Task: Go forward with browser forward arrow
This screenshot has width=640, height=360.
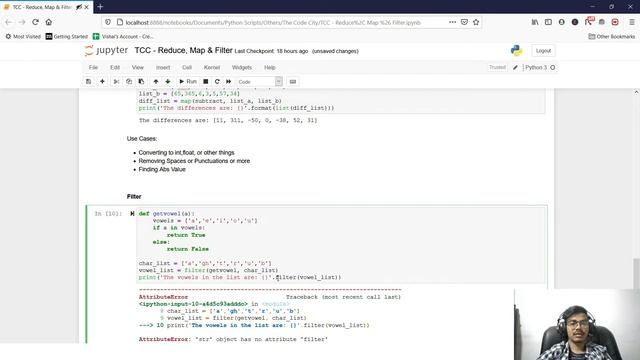Action: coord(22,22)
